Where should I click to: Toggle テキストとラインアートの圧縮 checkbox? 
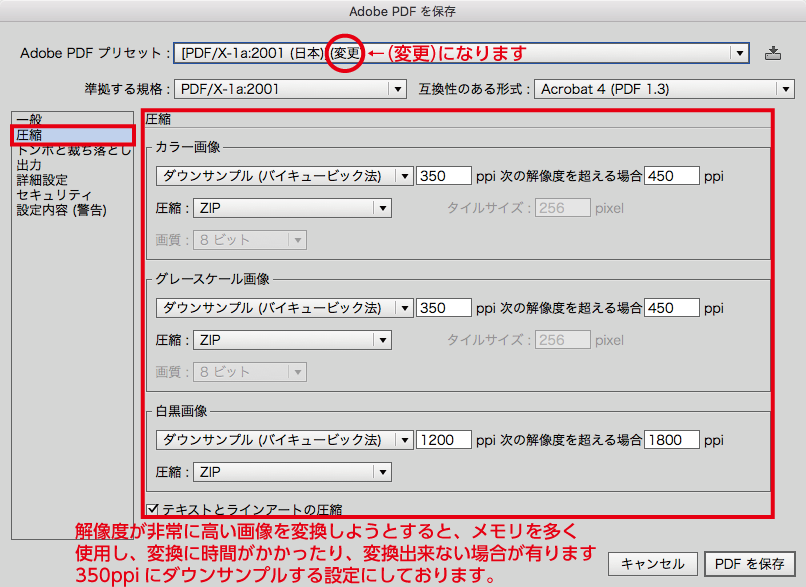(x=152, y=509)
